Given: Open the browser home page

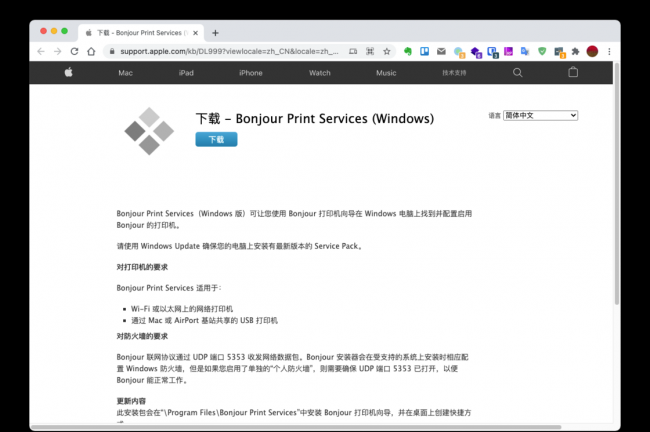Looking at the screenshot, I should [x=91, y=51].
